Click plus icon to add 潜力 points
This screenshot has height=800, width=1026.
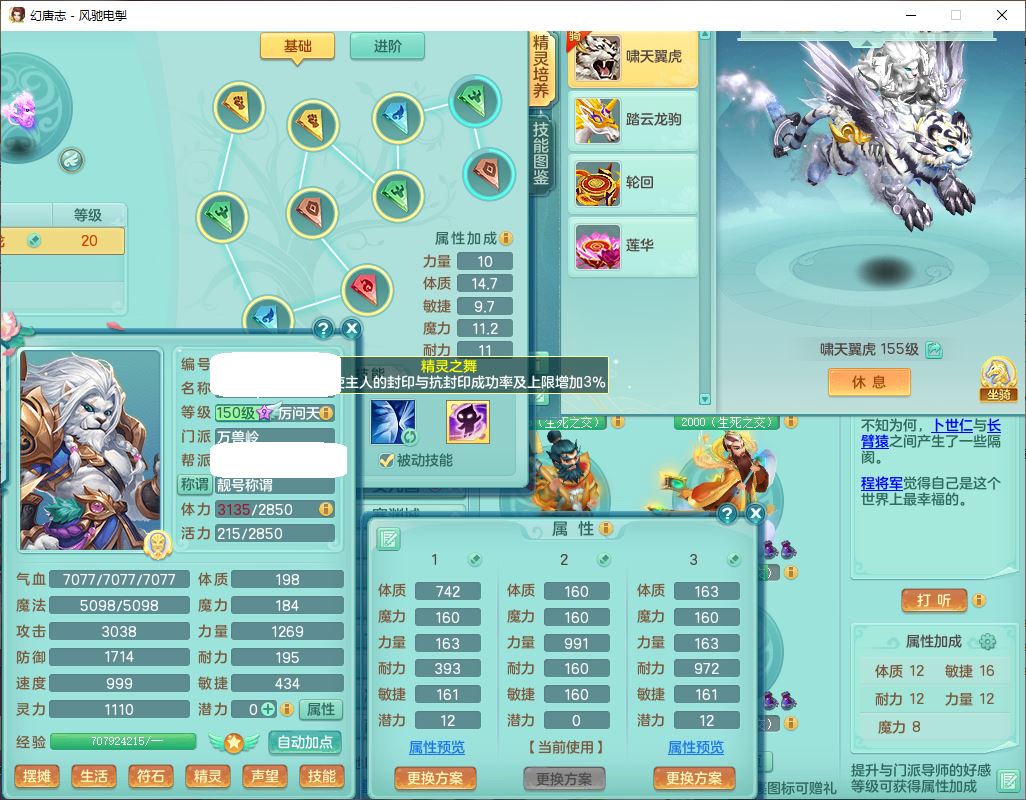click(268, 709)
